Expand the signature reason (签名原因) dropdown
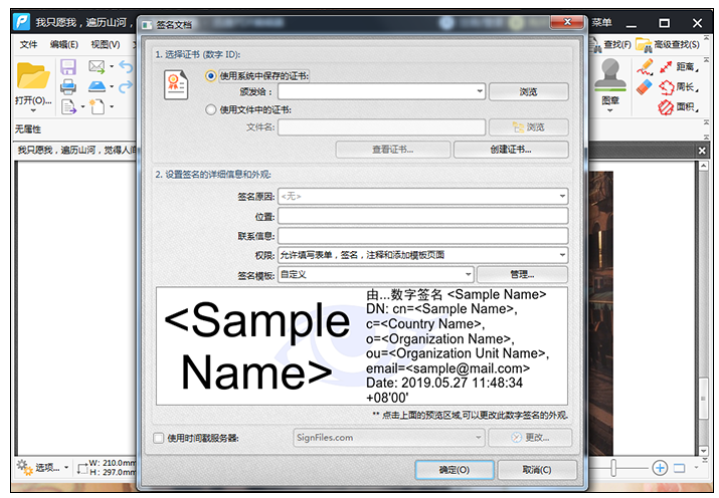The width and height of the screenshot is (719, 498). 562,196
